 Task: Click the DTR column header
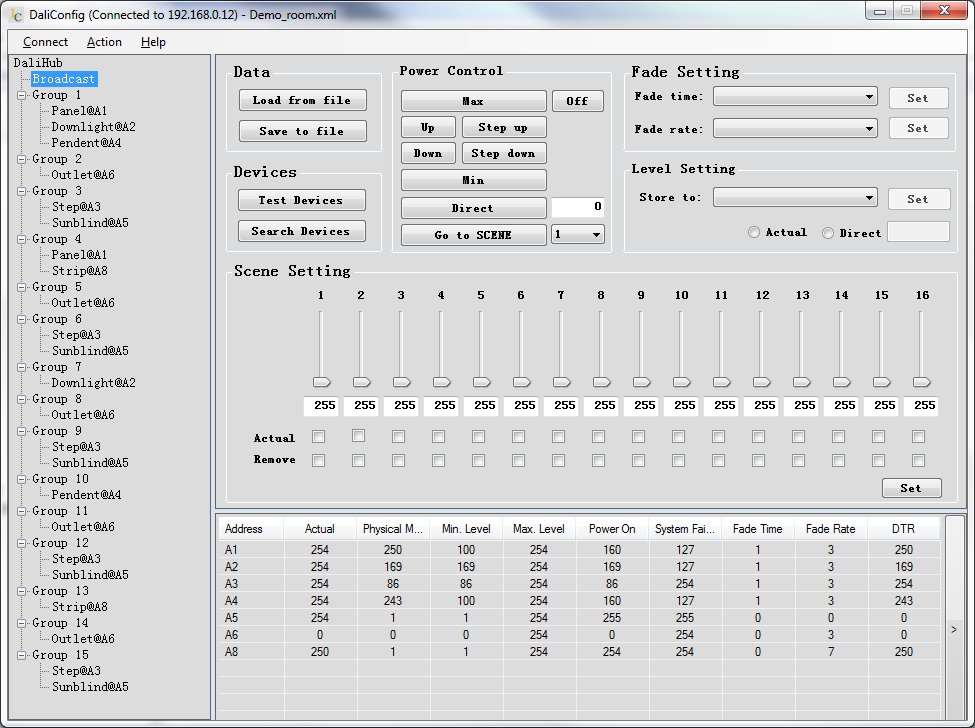coord(903,529)
